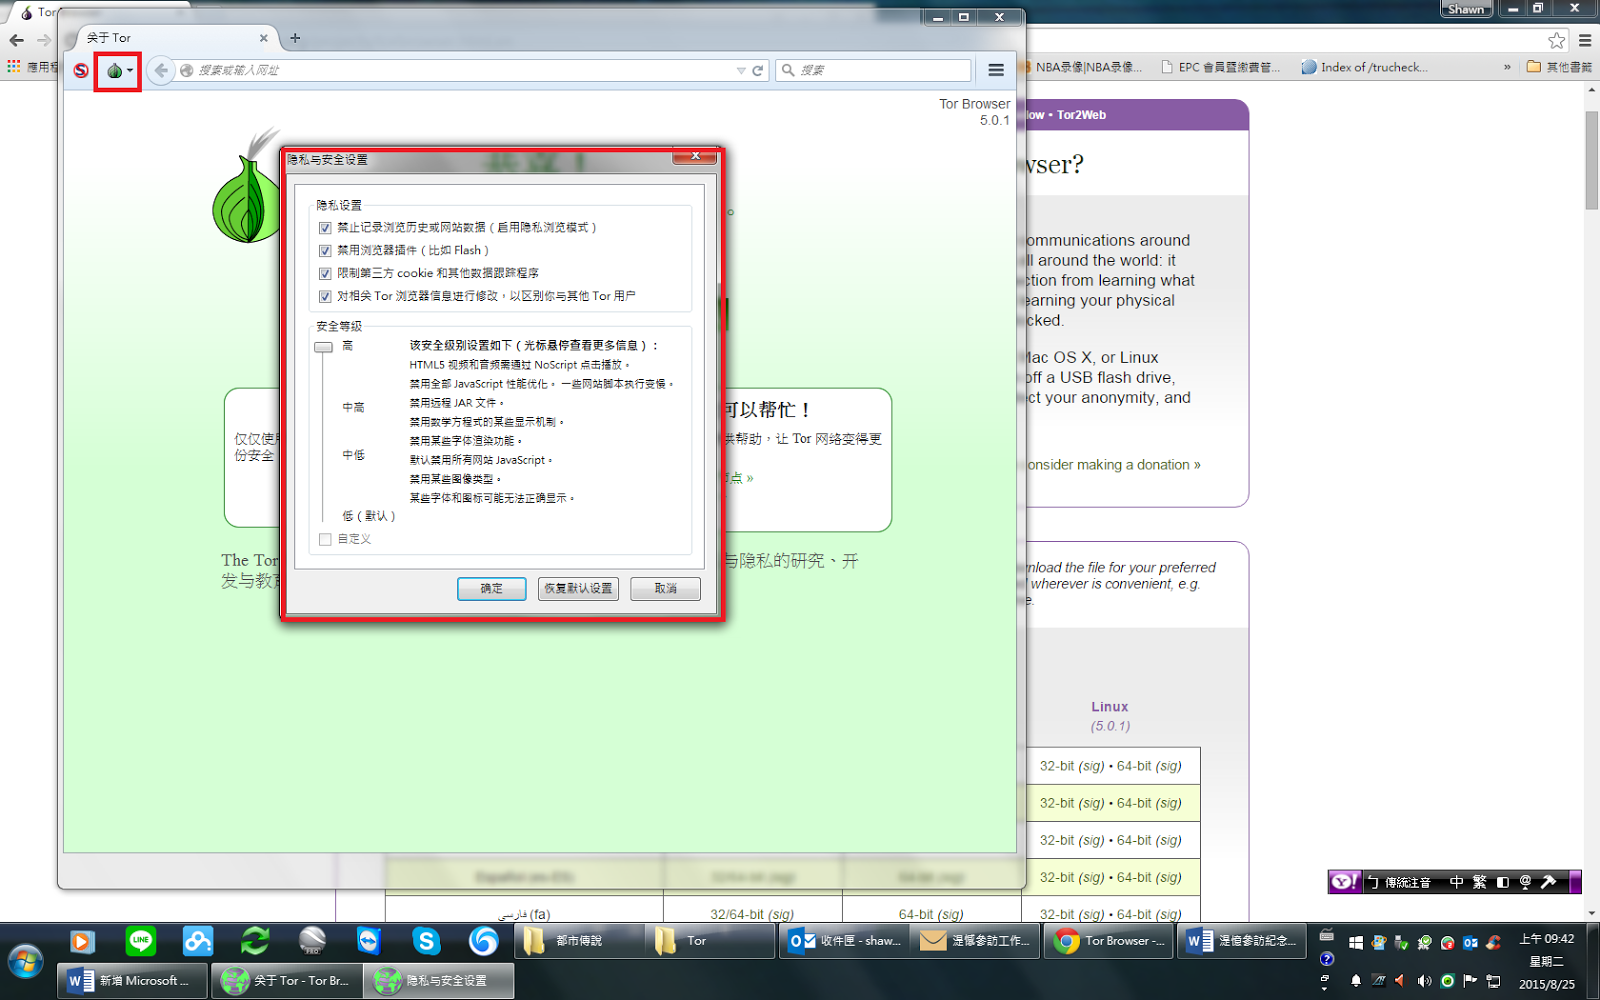Click the security level slider handle

coord(323,347)
